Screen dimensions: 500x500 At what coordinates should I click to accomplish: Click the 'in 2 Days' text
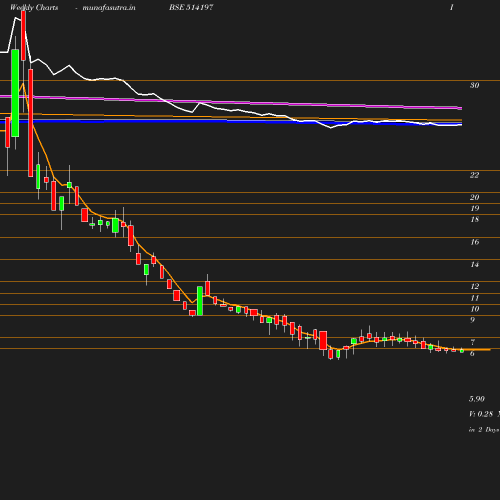click(x=484, y=430)
